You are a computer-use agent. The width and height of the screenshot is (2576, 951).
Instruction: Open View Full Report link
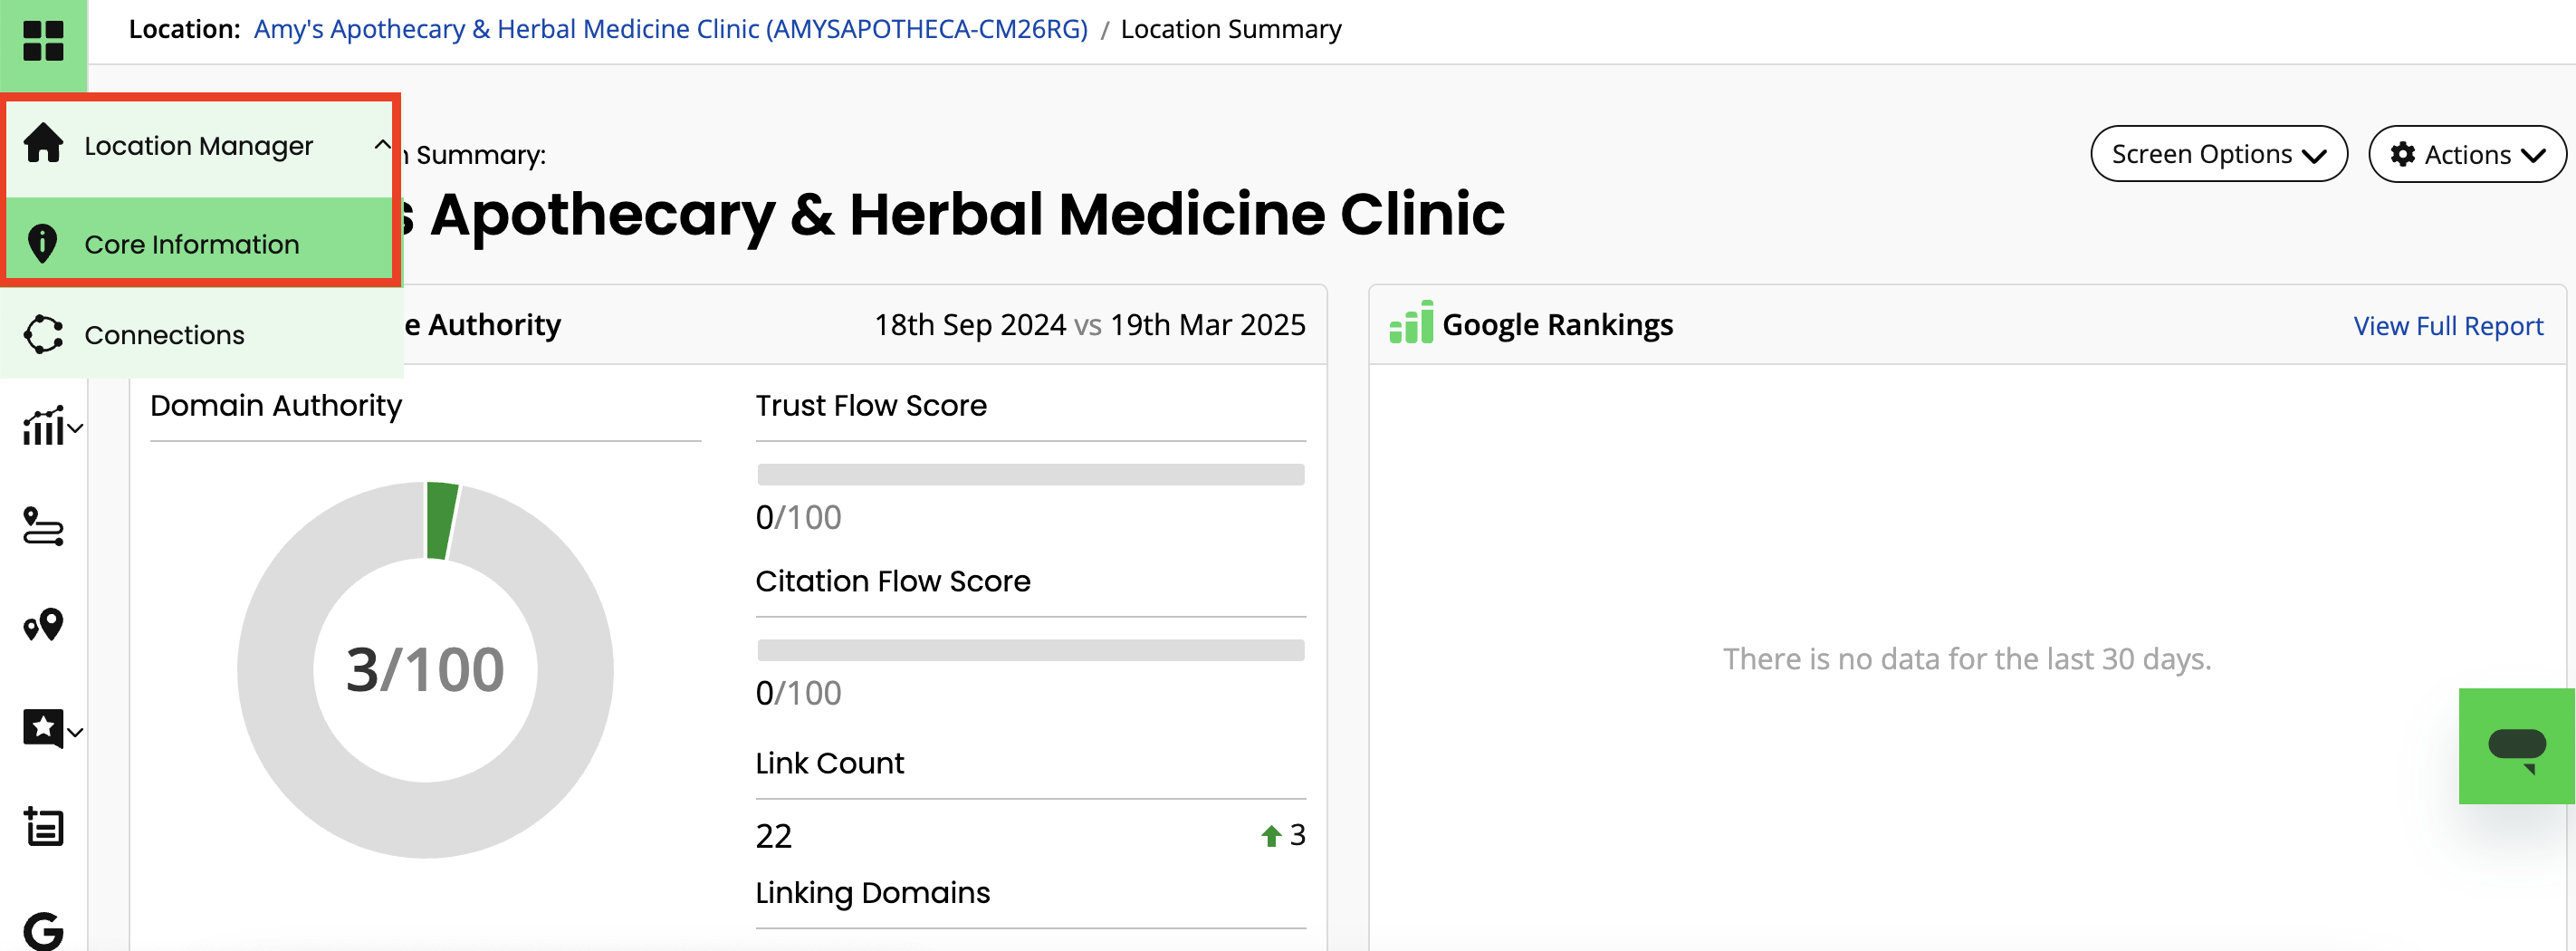click(x=2447, y=326)
